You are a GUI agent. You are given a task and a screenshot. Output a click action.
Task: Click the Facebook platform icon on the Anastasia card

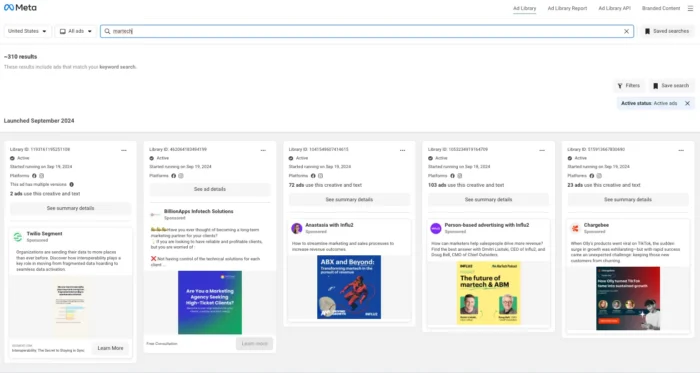313,176
